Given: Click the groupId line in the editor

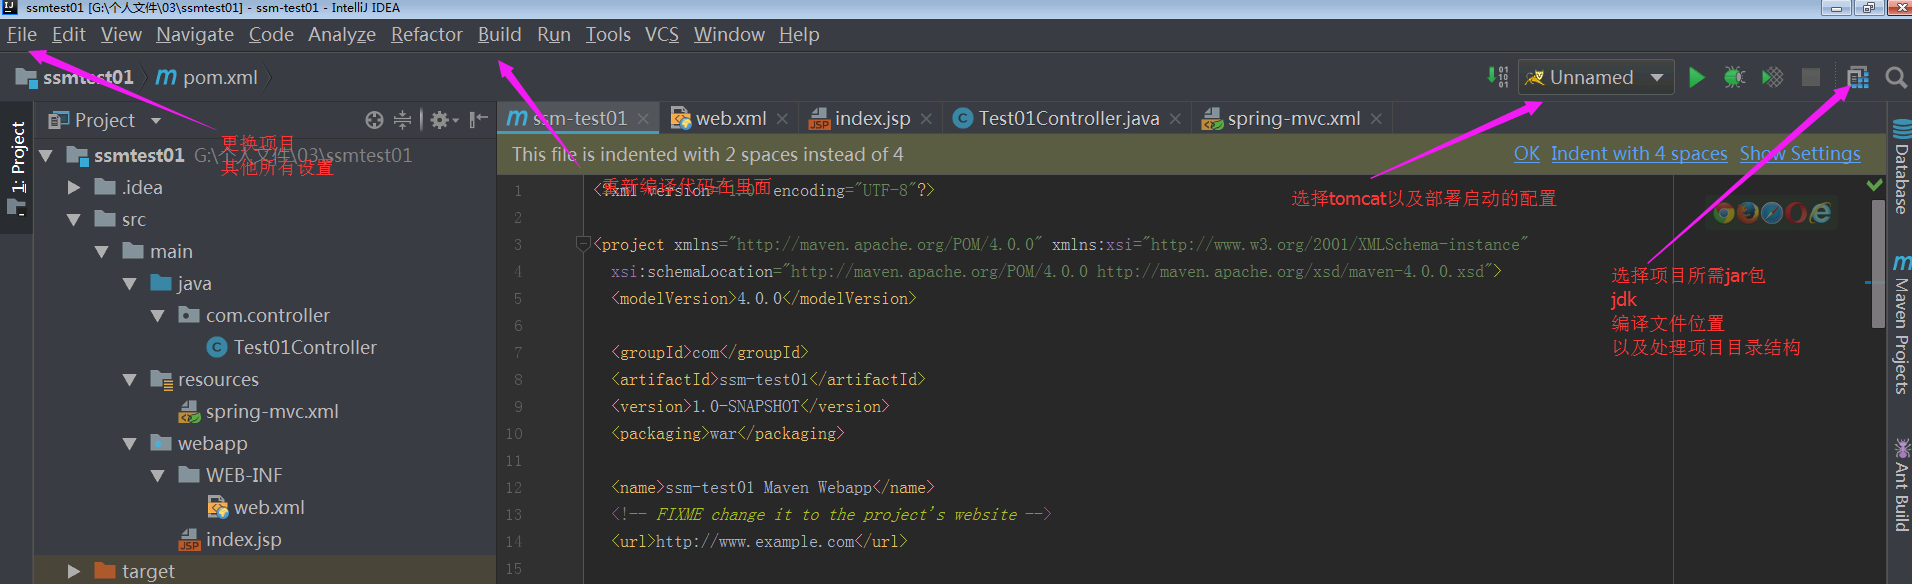Looking at the screenshot, I should [709, 353].
